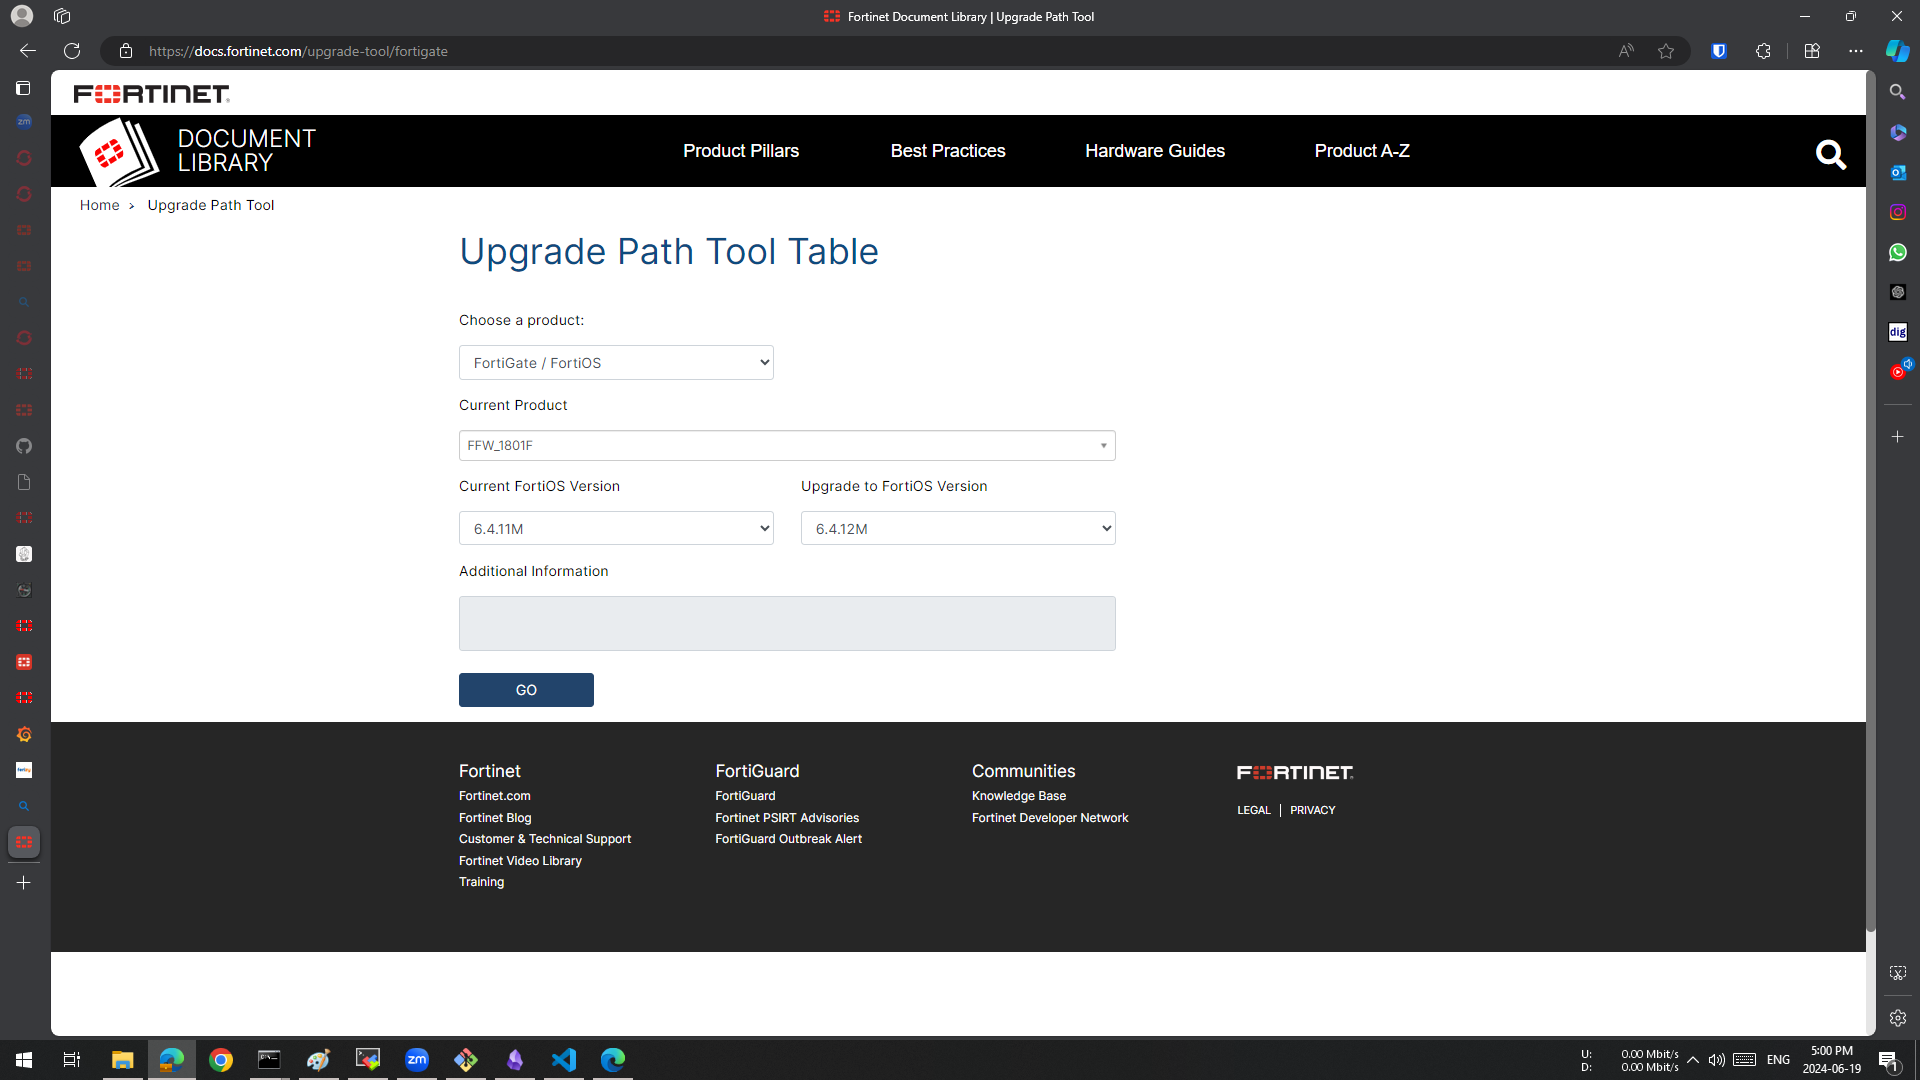Screen dimensions: 1920x1080
Task: Click inside the Additional Information box
Action: (787, 624)
